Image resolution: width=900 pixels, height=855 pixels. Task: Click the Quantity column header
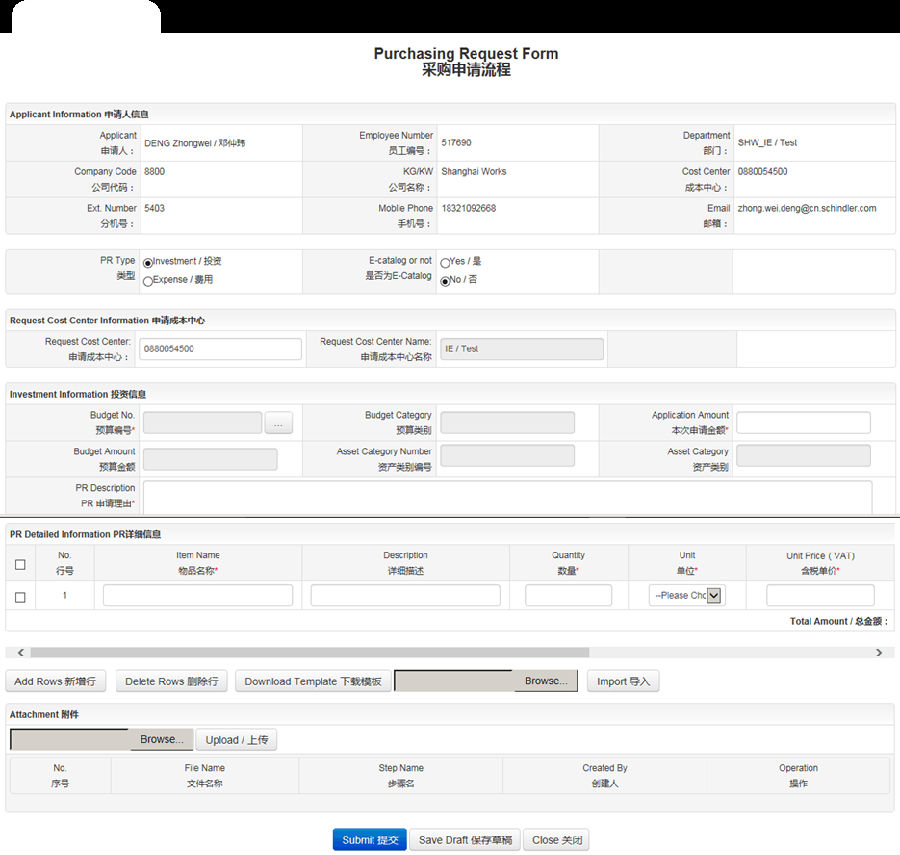tap(568, 563)
